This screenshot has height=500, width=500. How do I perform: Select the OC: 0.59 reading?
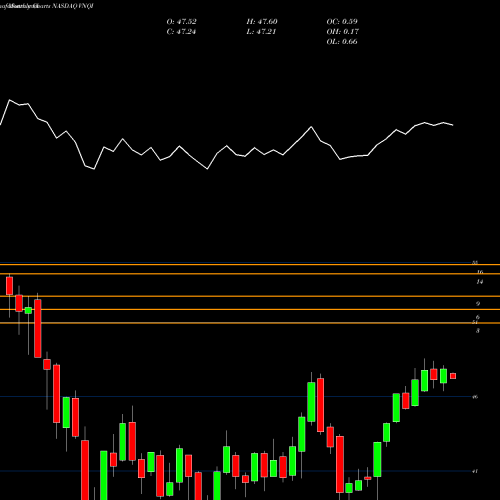click(342, 22)
